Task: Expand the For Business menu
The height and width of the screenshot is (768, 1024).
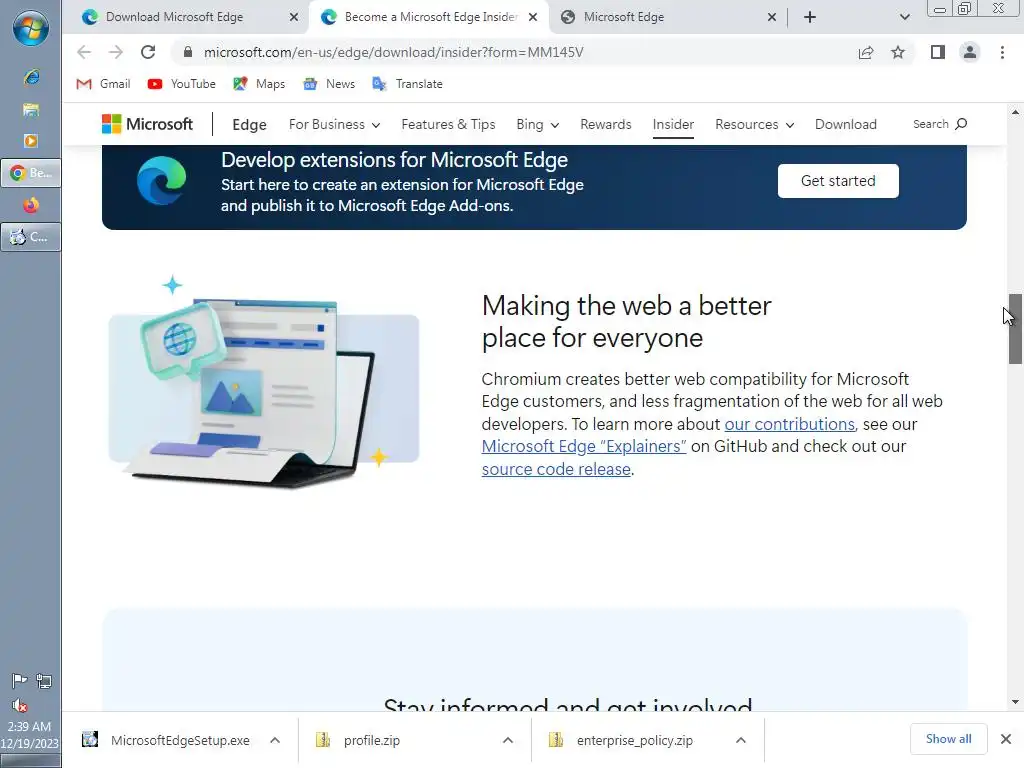Action: (x=334, y=124)
